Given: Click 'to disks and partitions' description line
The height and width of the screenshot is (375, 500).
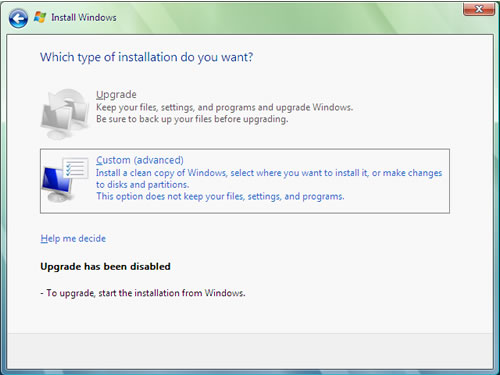Looking at the screenshot, I should (x=142, y=185).
